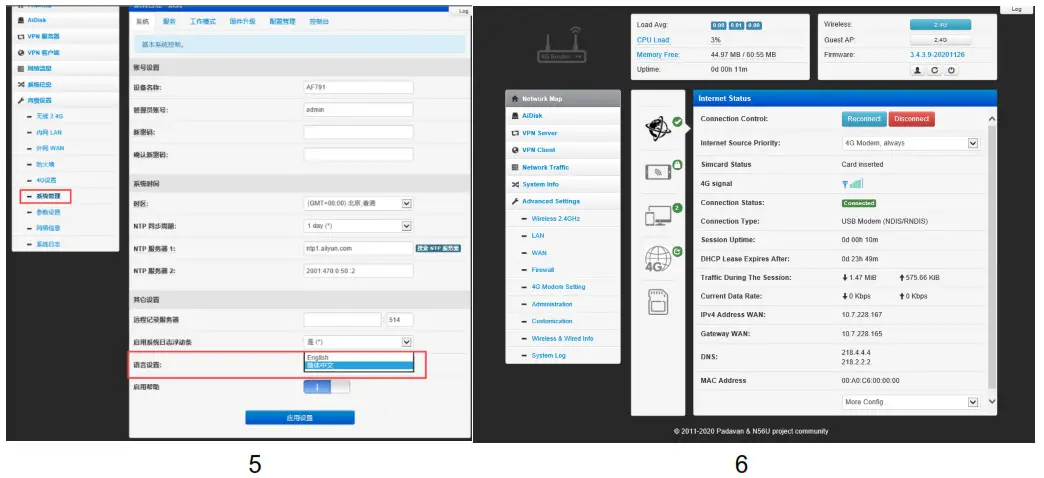
Task: Open 4G设置 in the Chinese sidebar
Action: (x=46, y=180)
